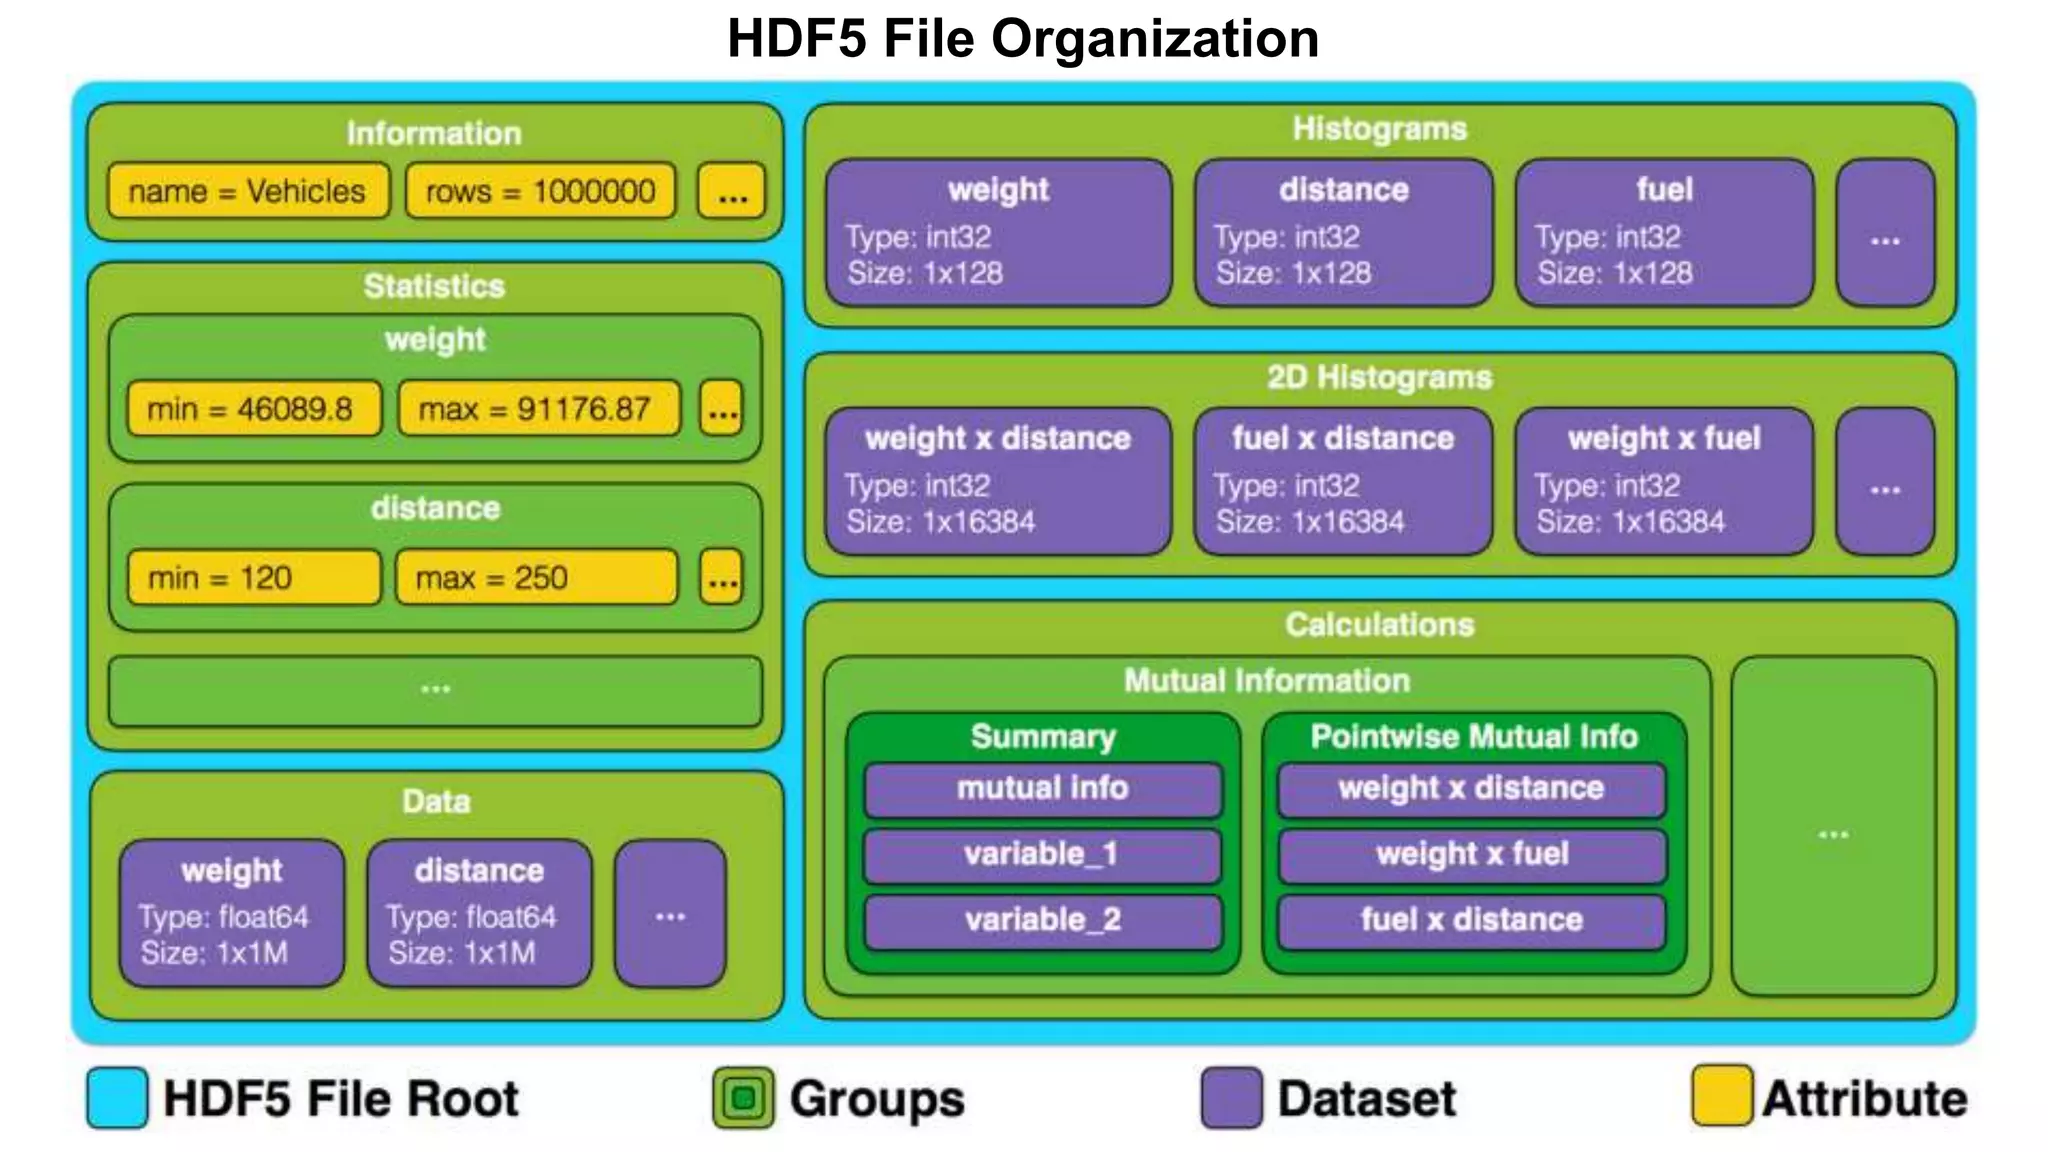This screenshot has height=1152, width=2048.
Task: Click the 'weight x fuel' 2D histogram box
Action: pyautogui.click(x=1664, y=481)
